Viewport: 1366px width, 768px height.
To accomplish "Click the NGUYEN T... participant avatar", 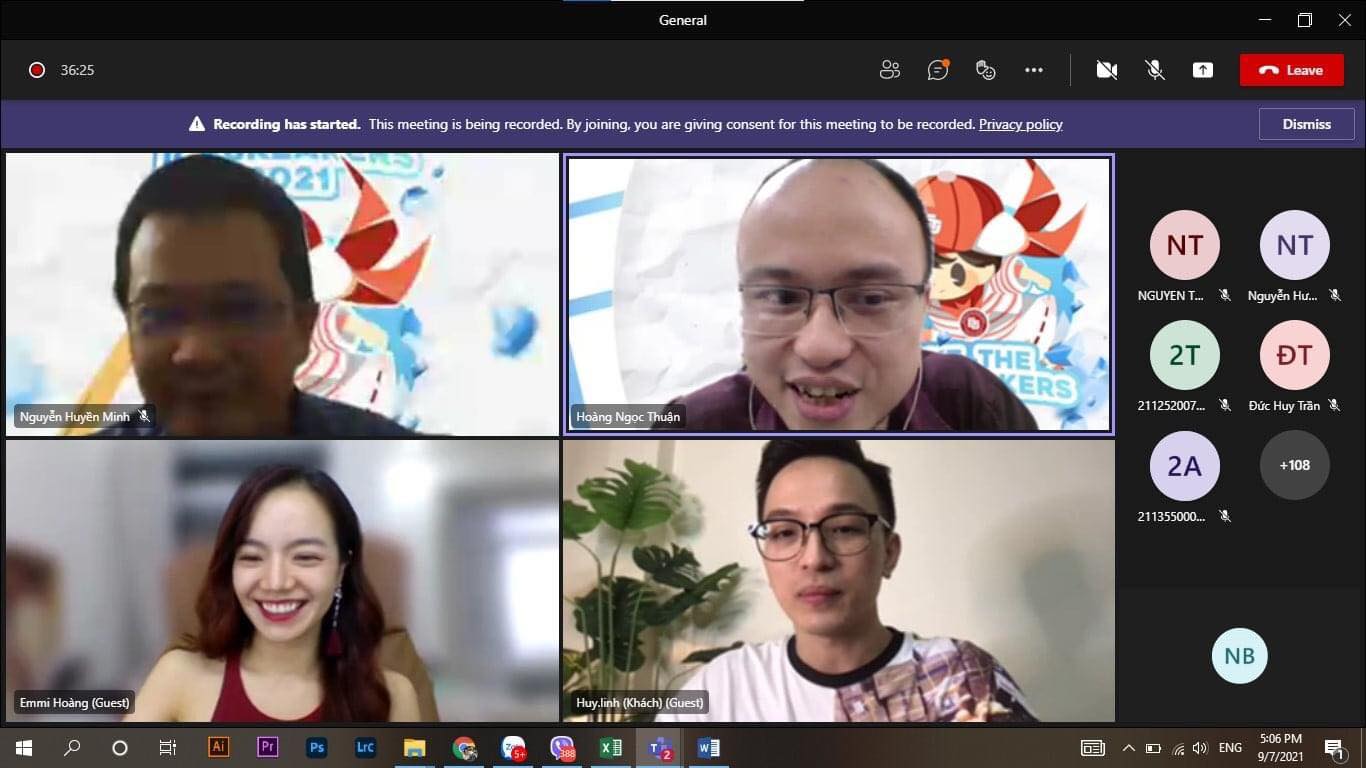I will (x=1185, y=245).
